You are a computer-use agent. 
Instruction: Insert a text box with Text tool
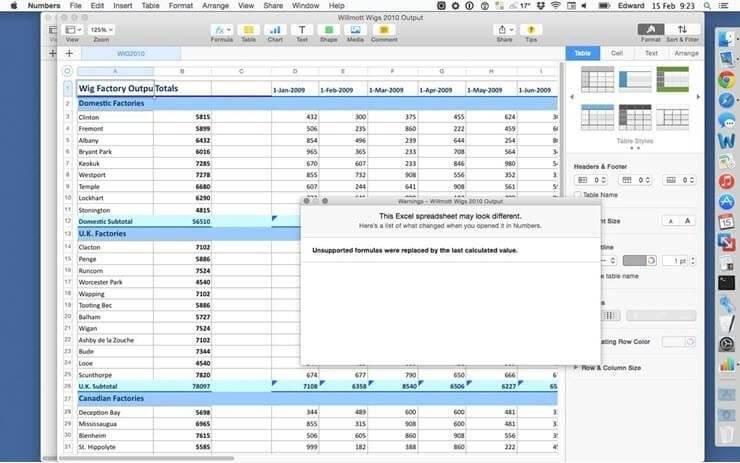coord(302,31)
